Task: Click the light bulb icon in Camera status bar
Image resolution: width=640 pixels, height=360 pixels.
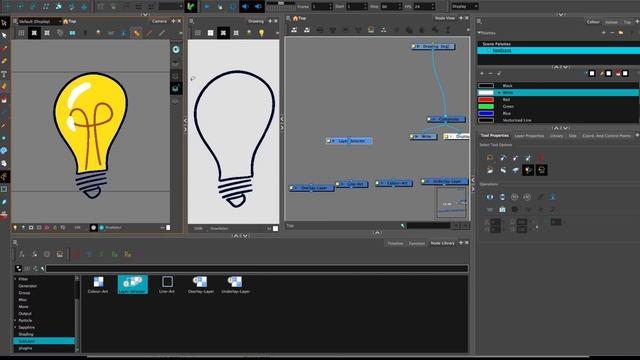Action: [x=15, y=228]
